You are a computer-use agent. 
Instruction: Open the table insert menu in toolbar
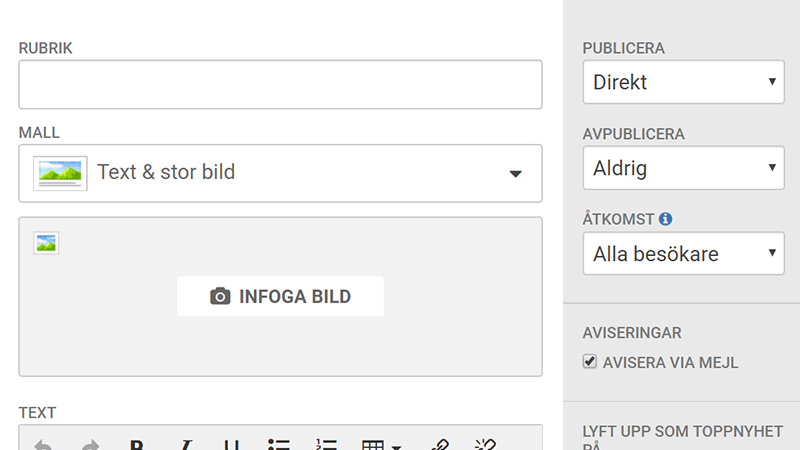click(381, 446)
